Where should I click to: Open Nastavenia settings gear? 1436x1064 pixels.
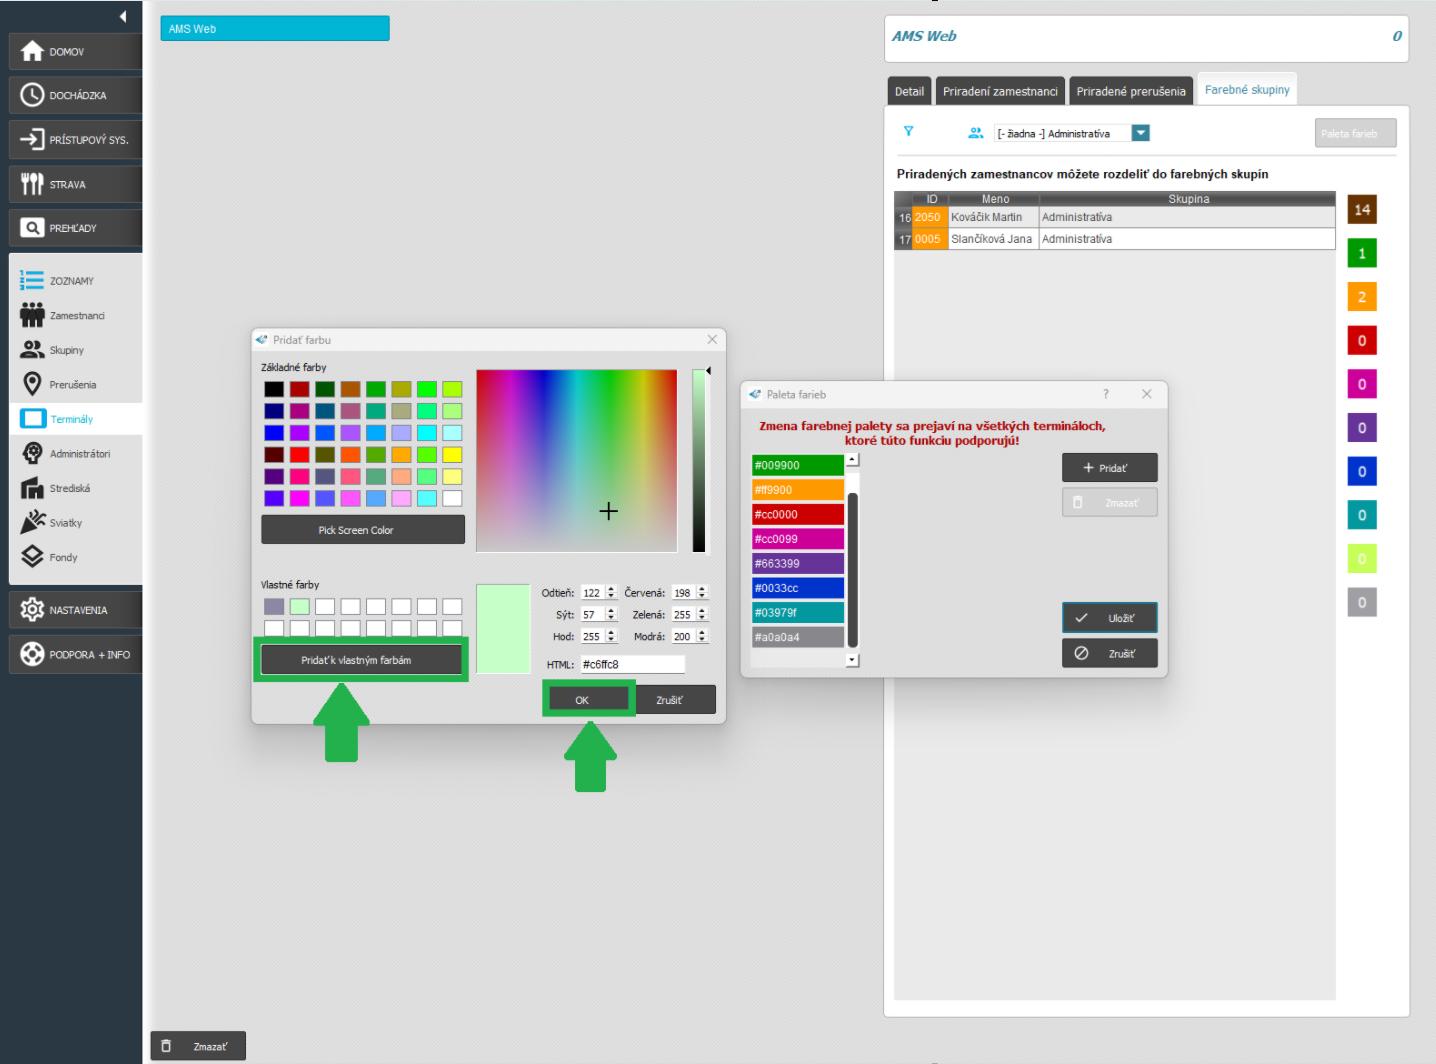coord(33,610)
